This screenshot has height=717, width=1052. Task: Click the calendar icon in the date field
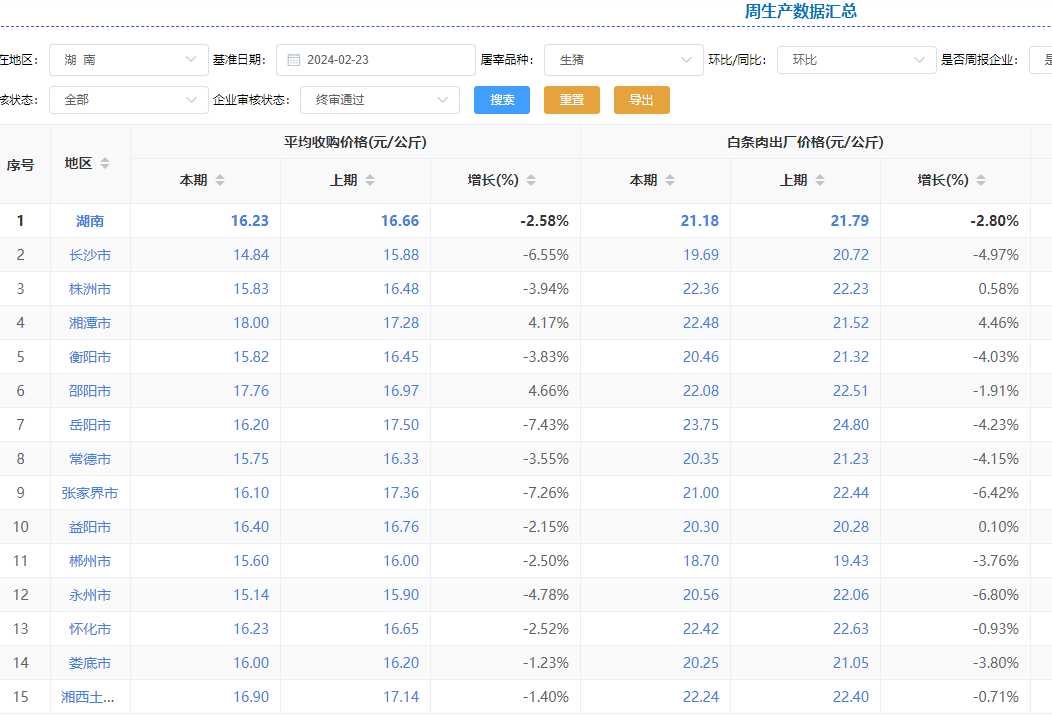pos(293,60)
